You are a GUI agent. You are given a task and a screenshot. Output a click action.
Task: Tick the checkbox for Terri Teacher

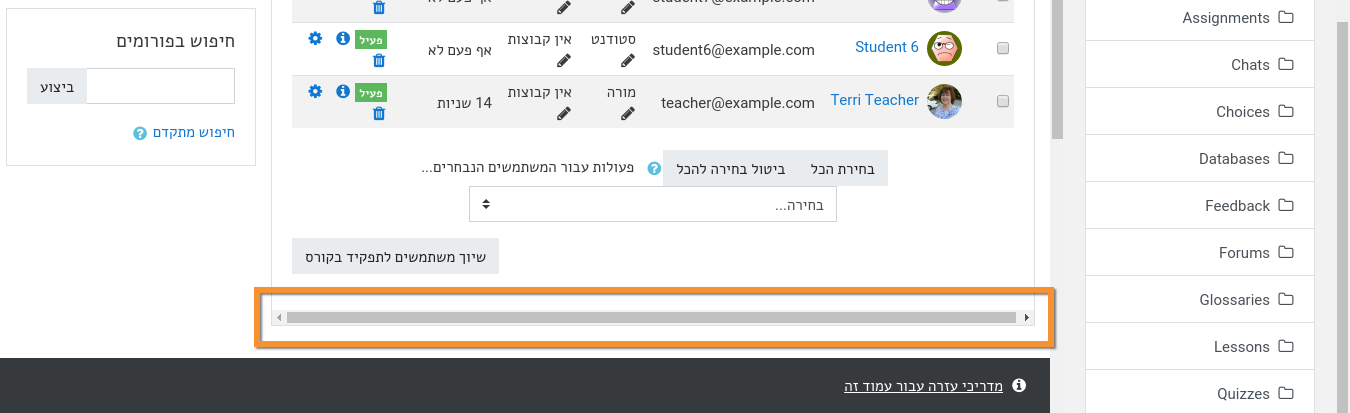pyautogui.click(x=1003, y=101)
